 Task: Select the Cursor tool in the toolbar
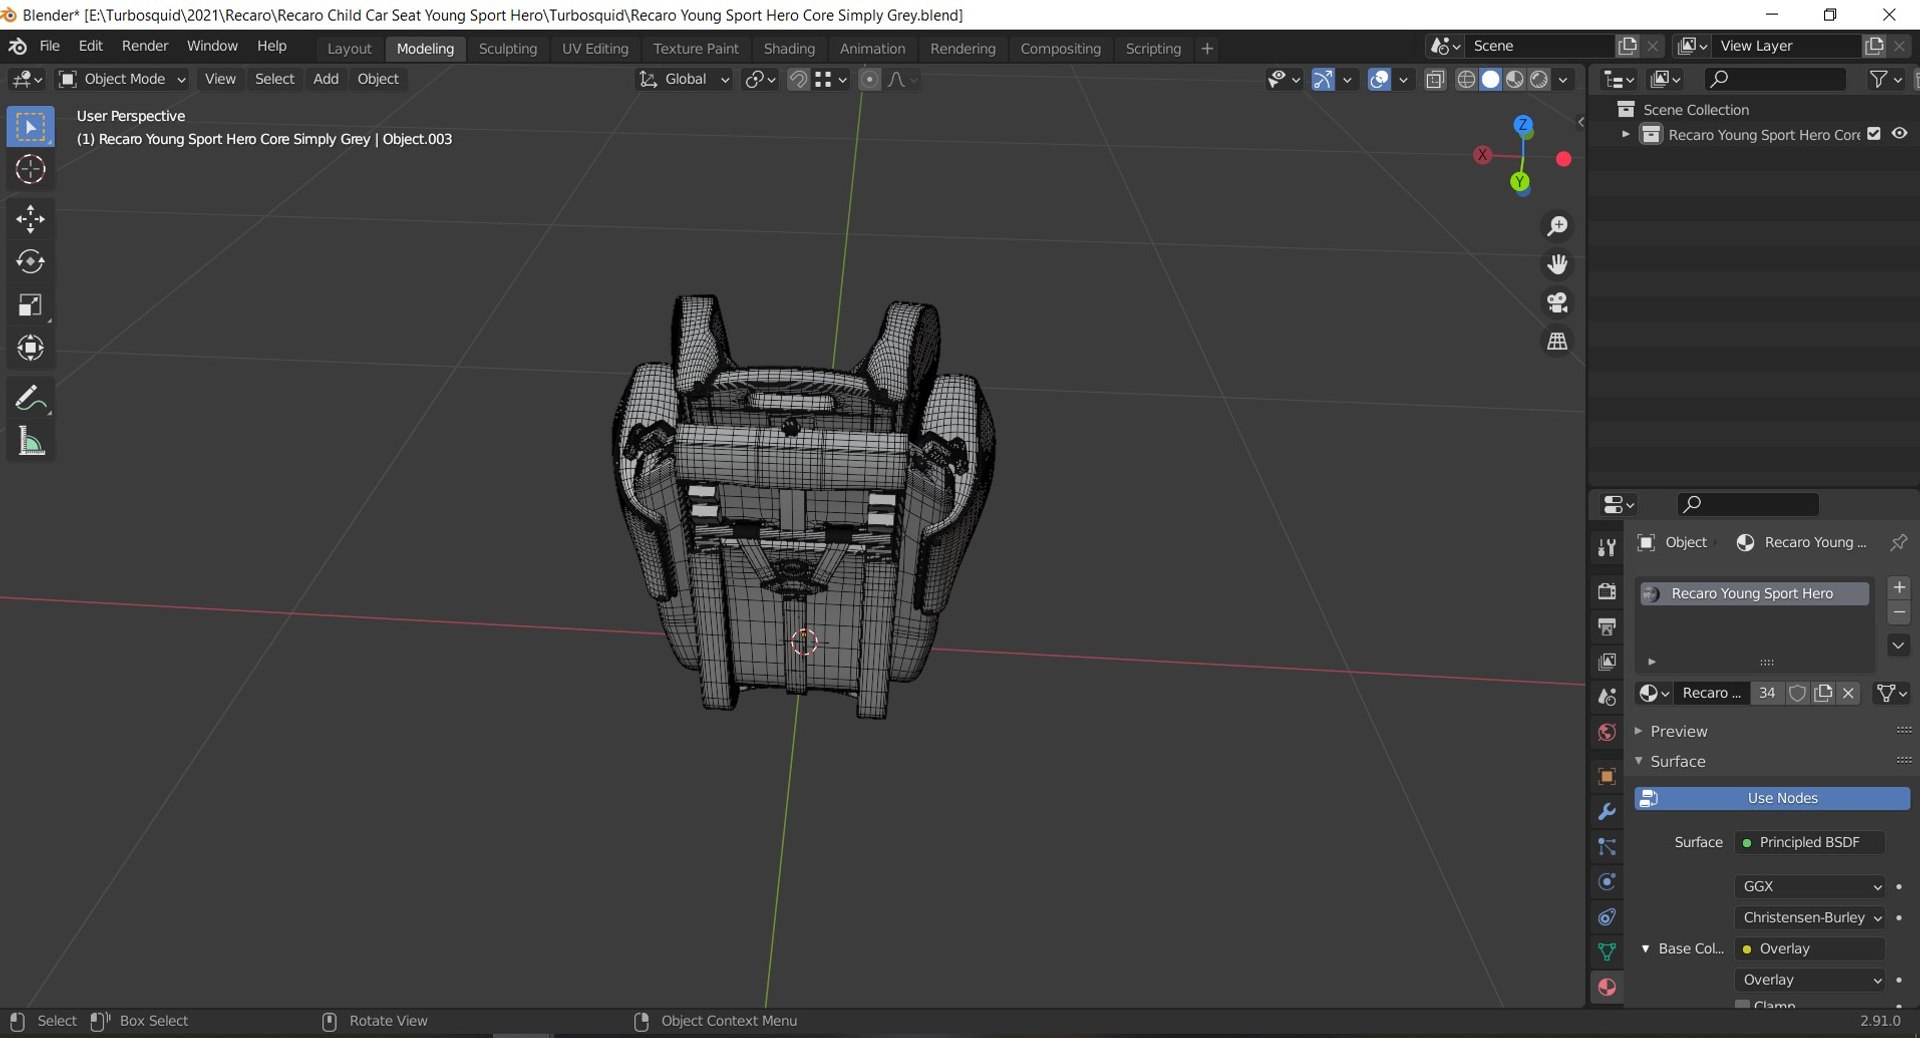(x=30, y=170)
